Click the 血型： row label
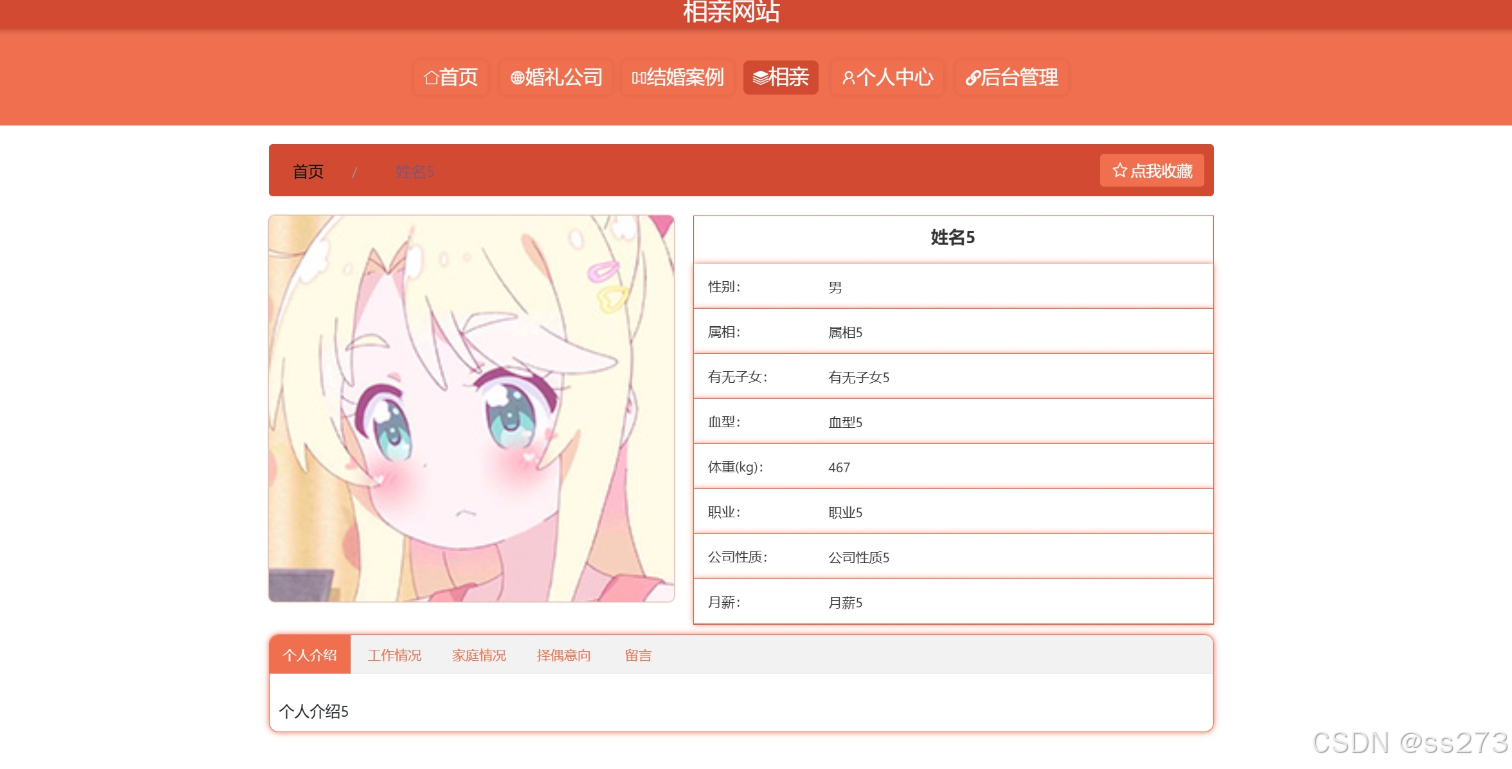 [x=724, y=422]
